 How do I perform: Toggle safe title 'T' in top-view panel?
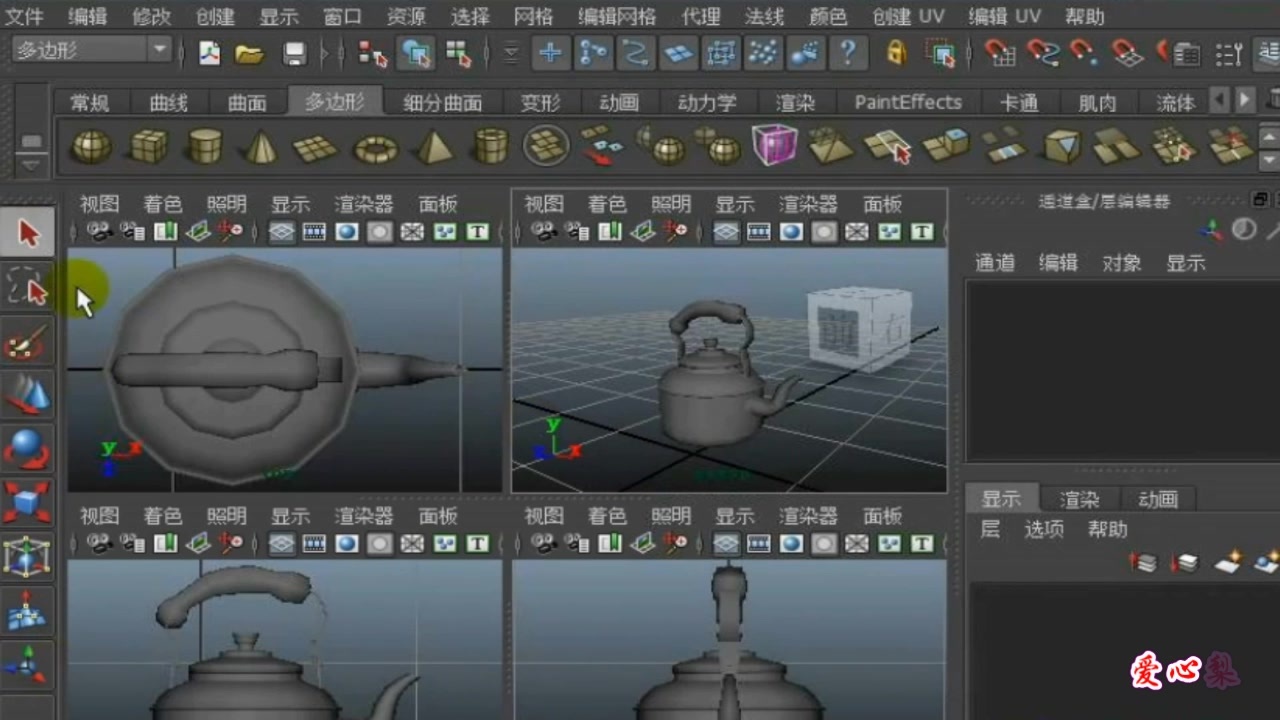coord(478,232)
